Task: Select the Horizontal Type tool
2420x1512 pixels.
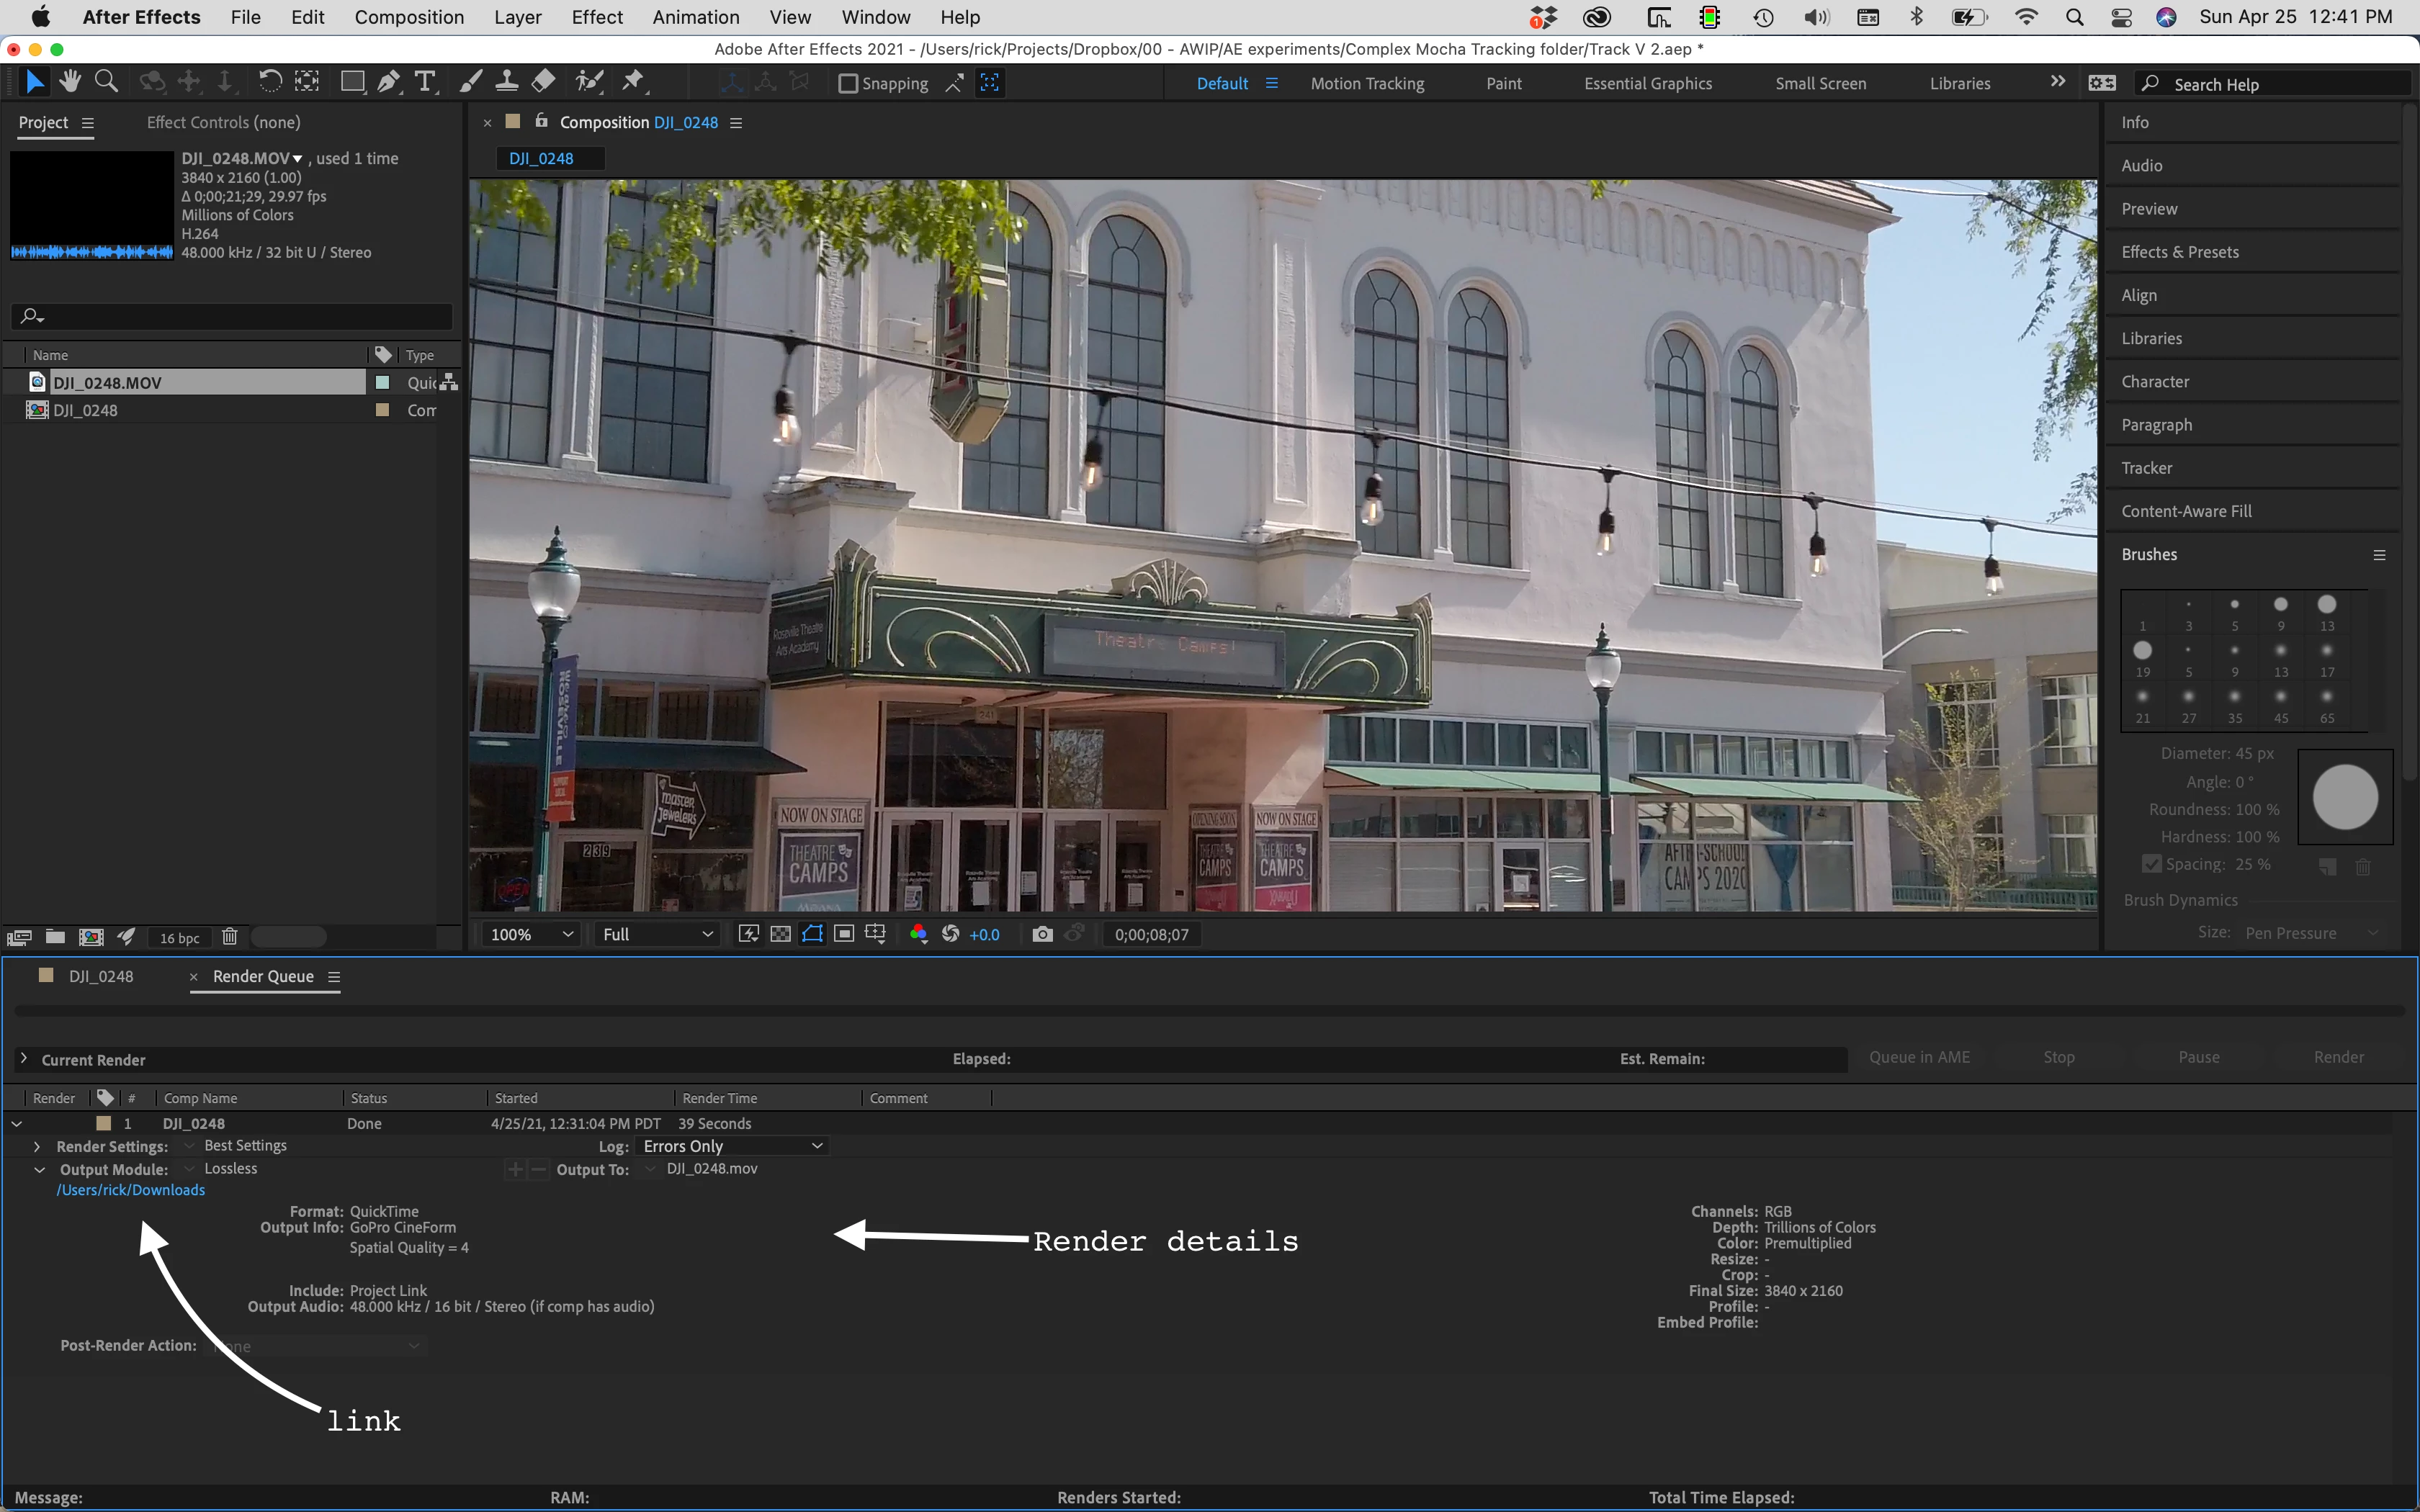Action: pos(425,82)
